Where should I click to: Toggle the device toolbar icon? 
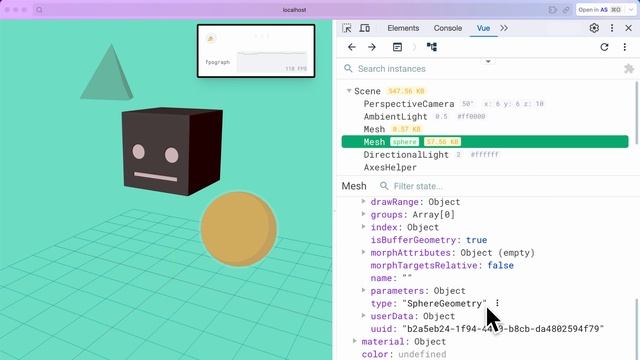click(x=364, y=28)
